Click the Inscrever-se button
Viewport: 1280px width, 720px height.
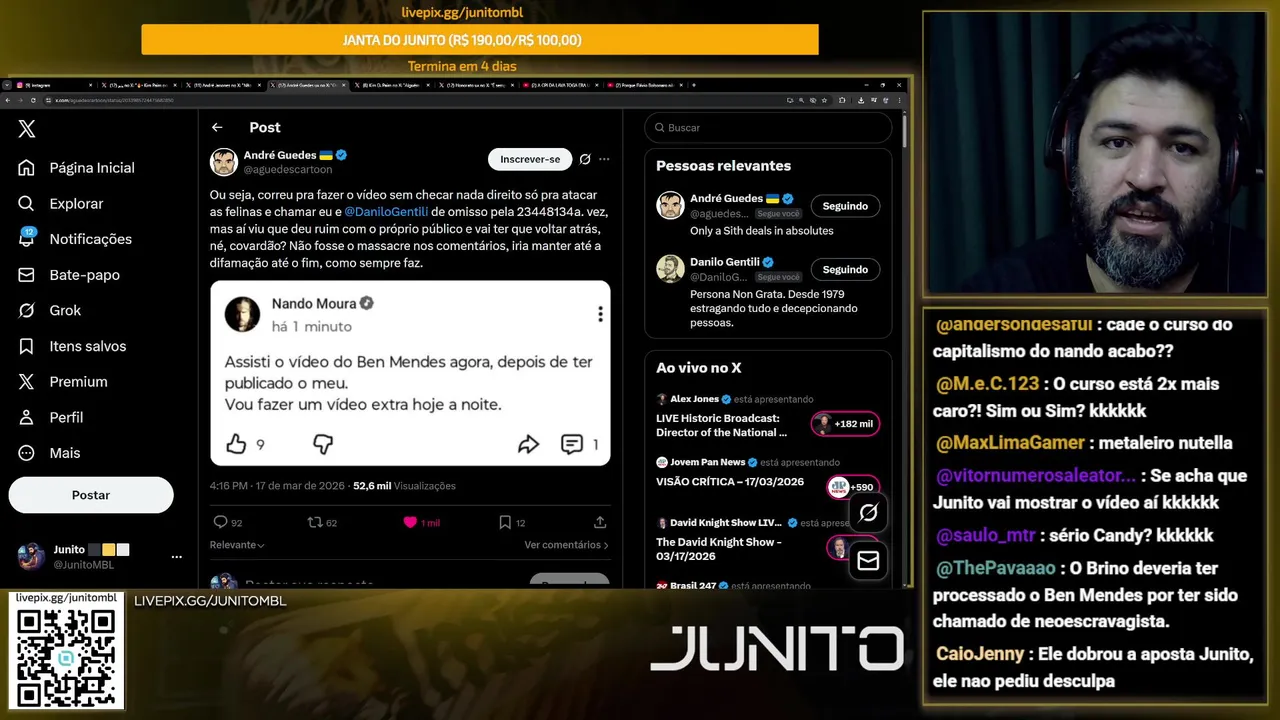(530, 159)
